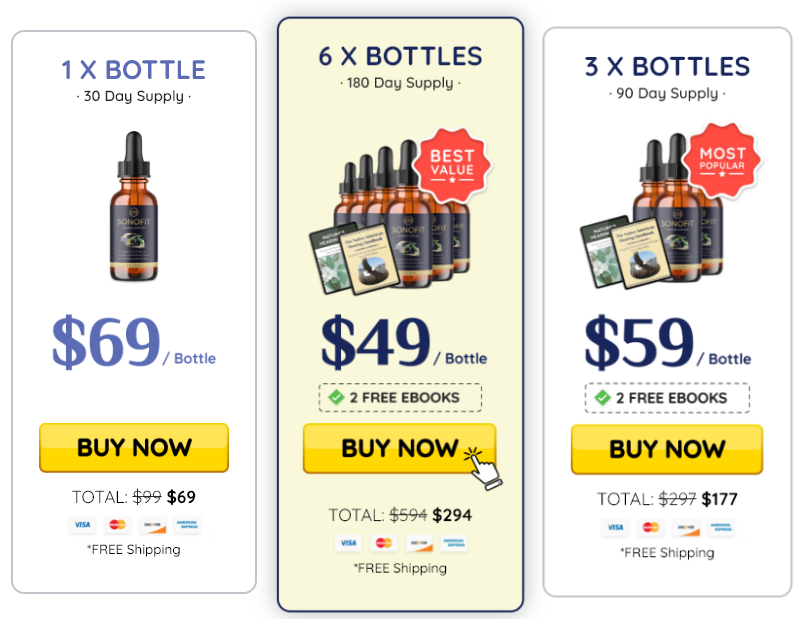Screen dimensions: 805x619
Task: Click the green checkmark in 6 bottles ebooks box
Action: tap(336, 397)
